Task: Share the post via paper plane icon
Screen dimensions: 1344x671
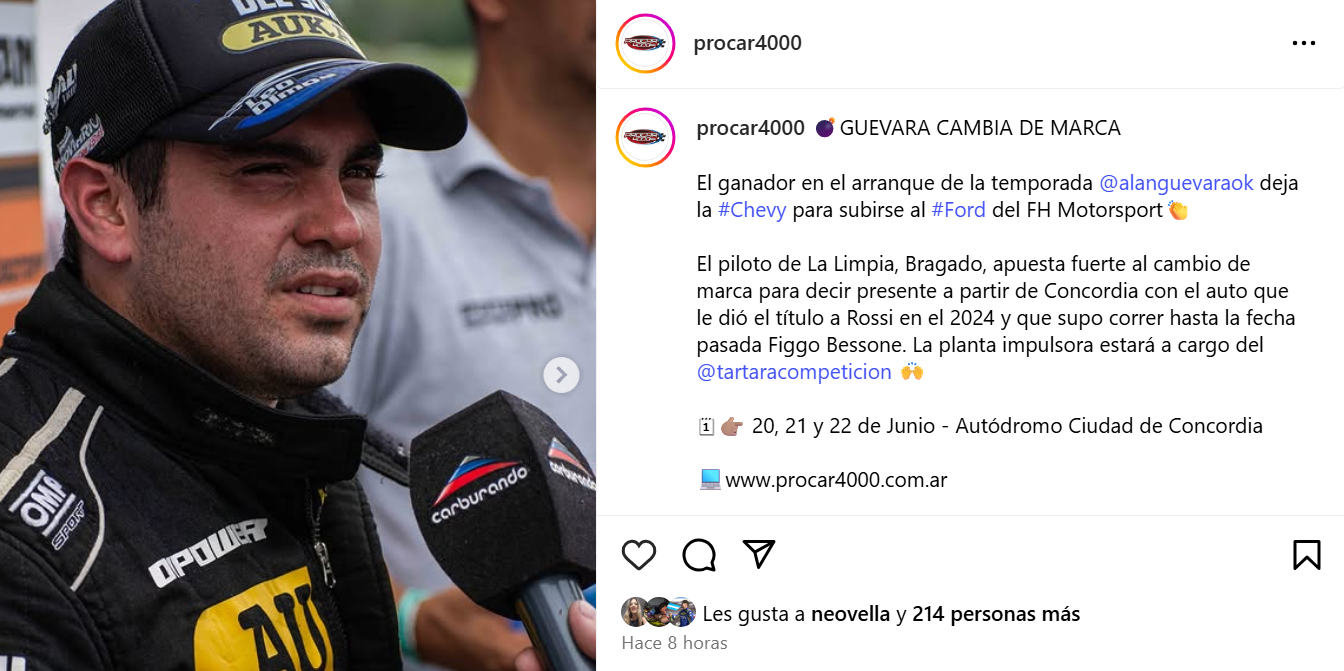Action: click(x=759, y=554)
